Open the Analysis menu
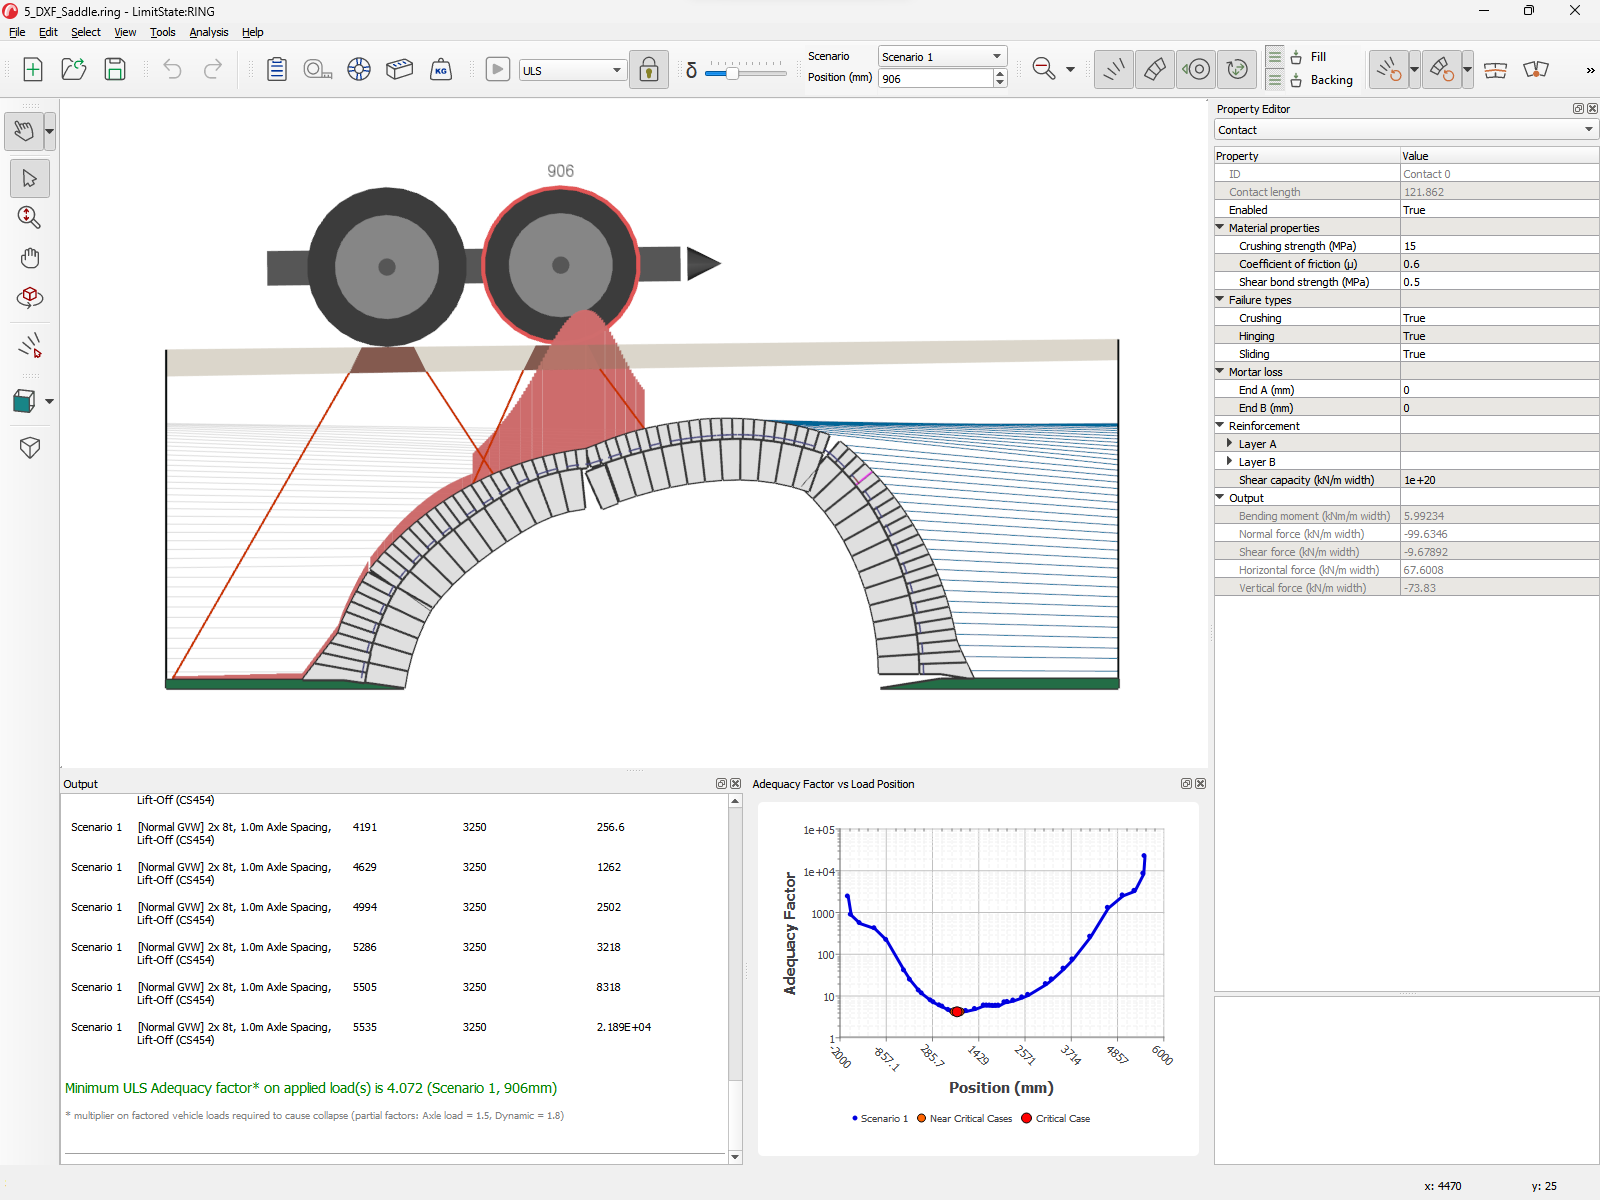1600x1200 pixels. tap(209, 32)
